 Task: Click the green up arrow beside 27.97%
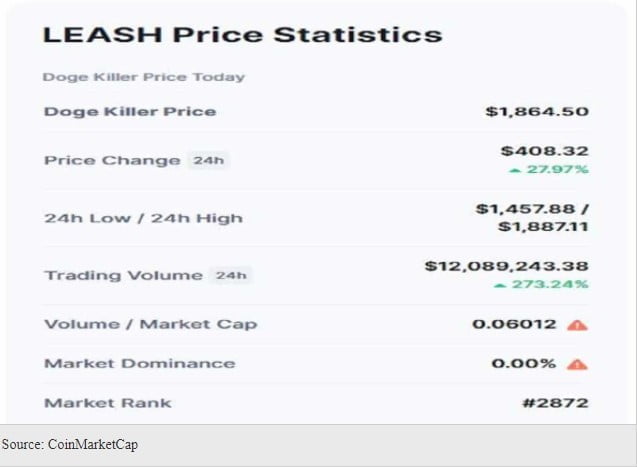click(x=514, y=170)
